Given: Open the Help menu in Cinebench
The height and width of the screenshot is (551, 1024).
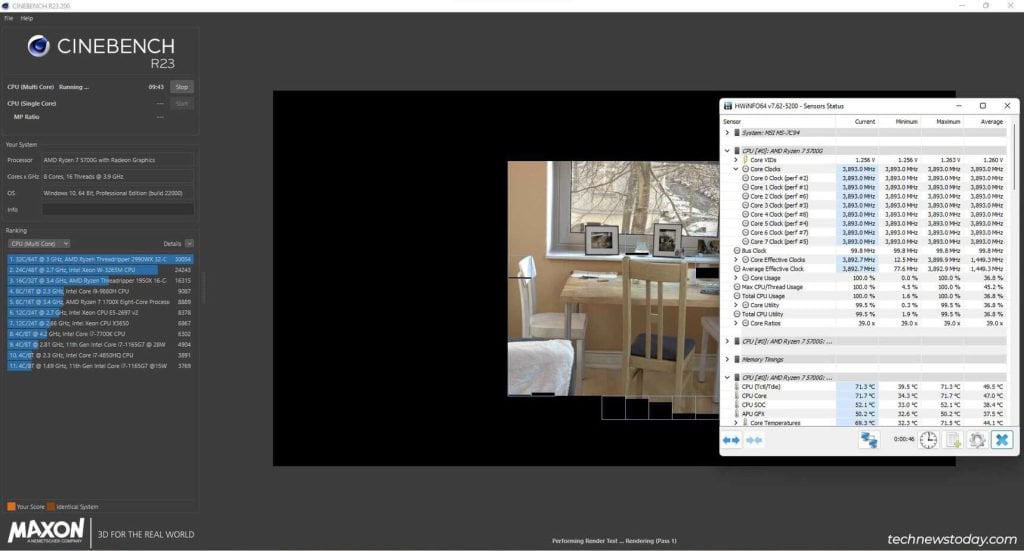Looking at the screenshot, I should (x=27, y=18).
